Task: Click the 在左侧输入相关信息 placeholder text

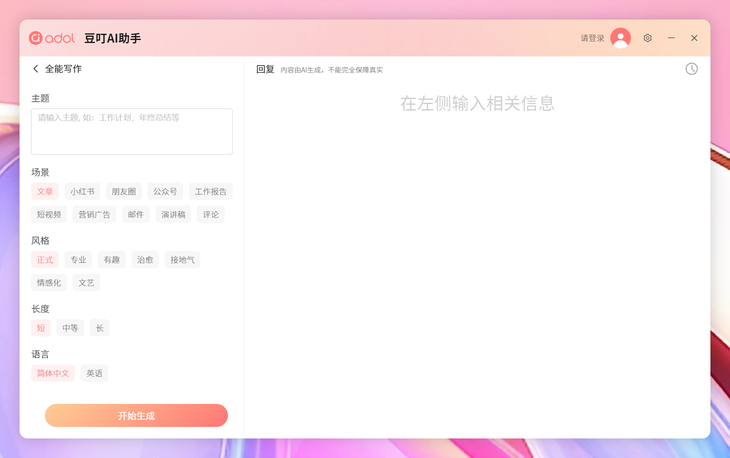Action: pyautogui.click(x=477, y=103)
